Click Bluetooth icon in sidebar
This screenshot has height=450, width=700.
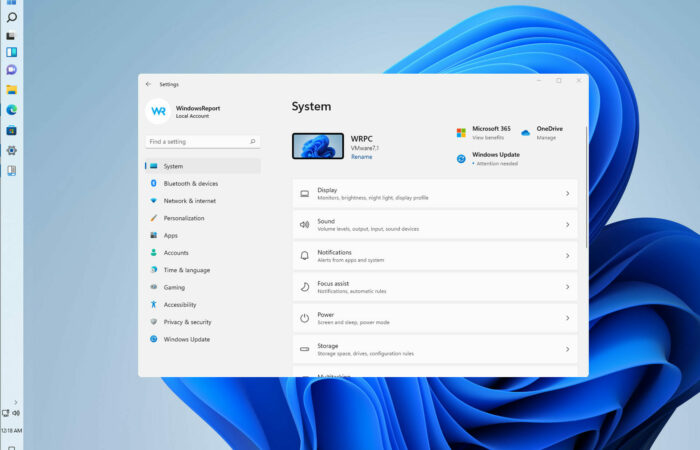tap(154, 183)
